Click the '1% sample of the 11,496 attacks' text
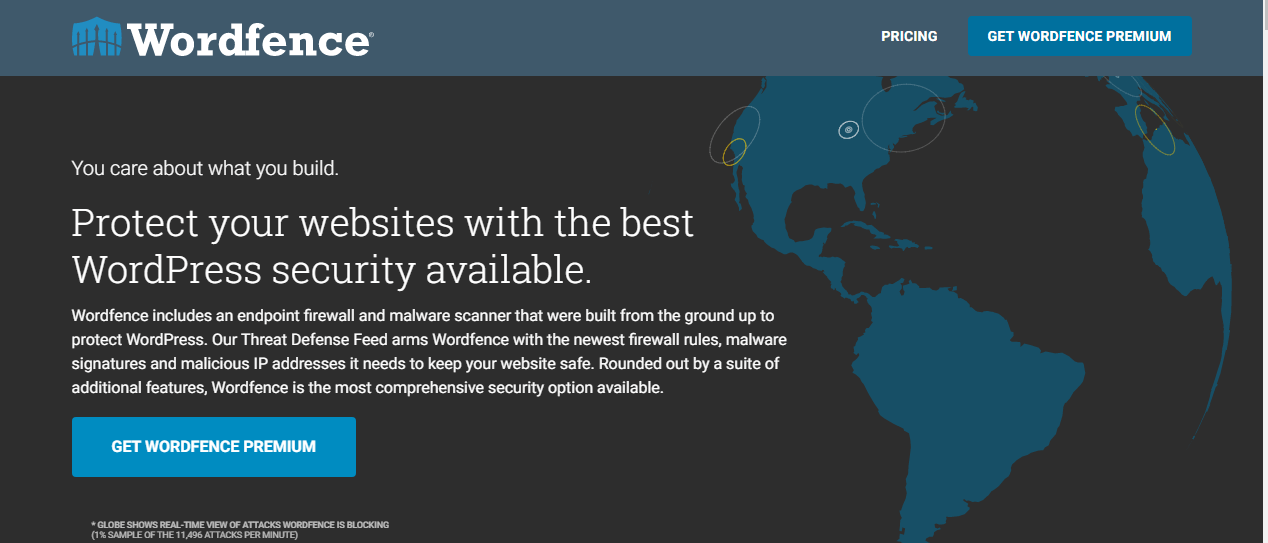 [194, 535]
